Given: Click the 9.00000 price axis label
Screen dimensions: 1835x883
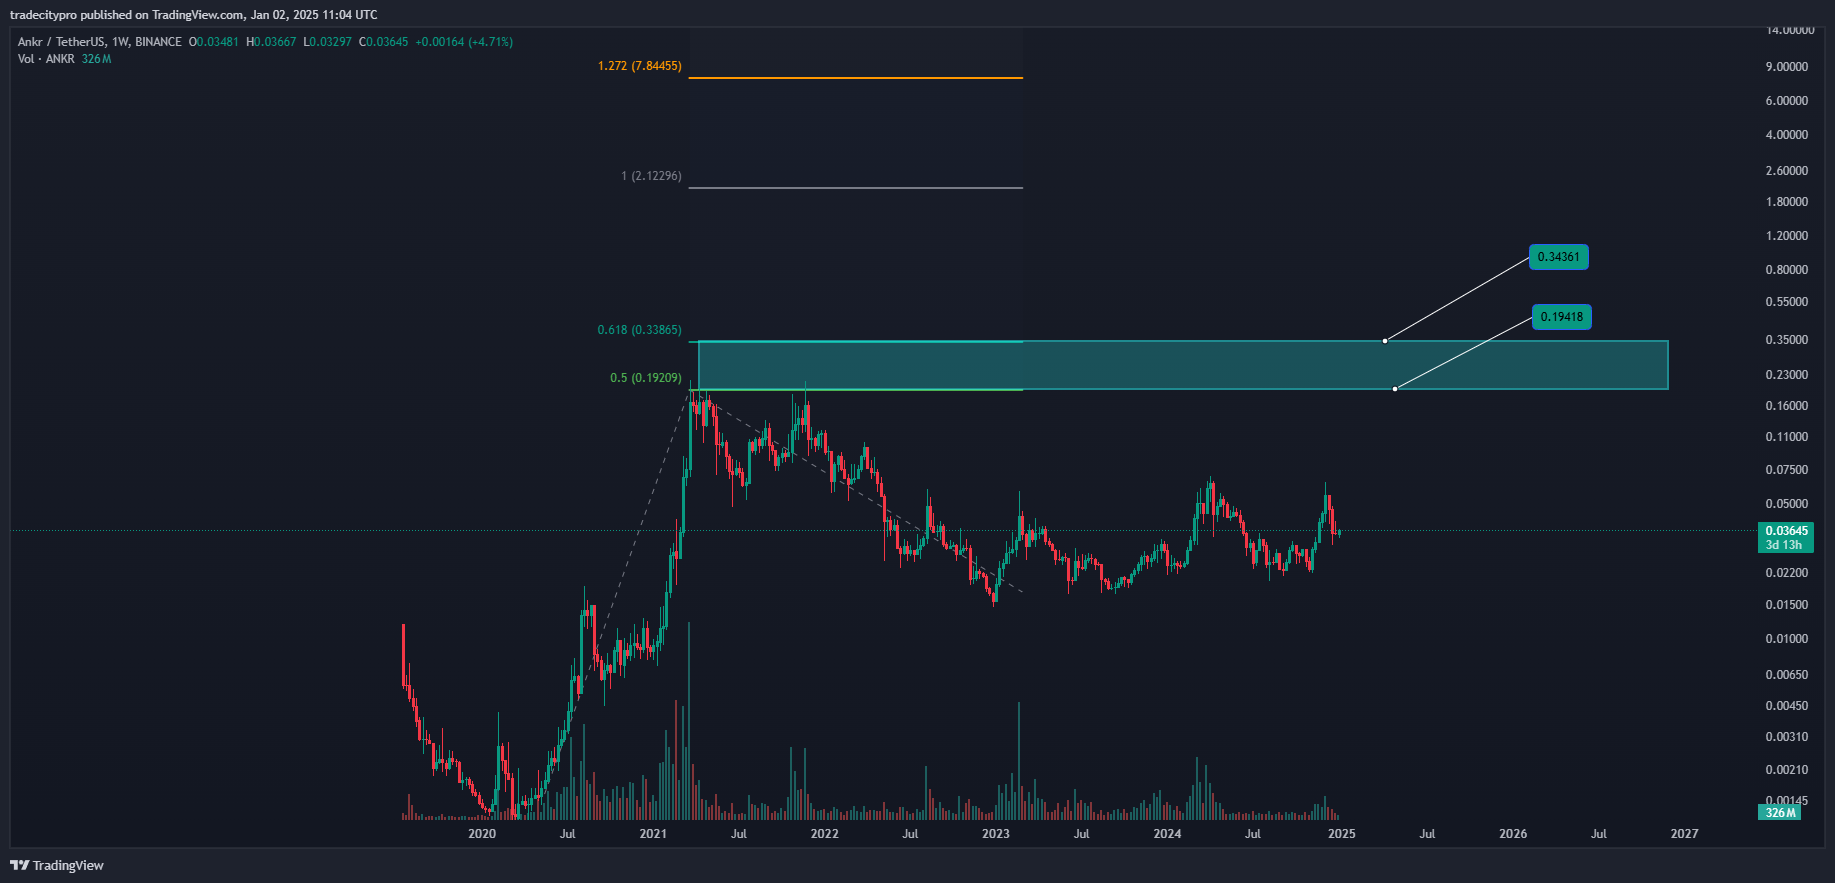Looking at the screenshot, I should (1787, 67).
